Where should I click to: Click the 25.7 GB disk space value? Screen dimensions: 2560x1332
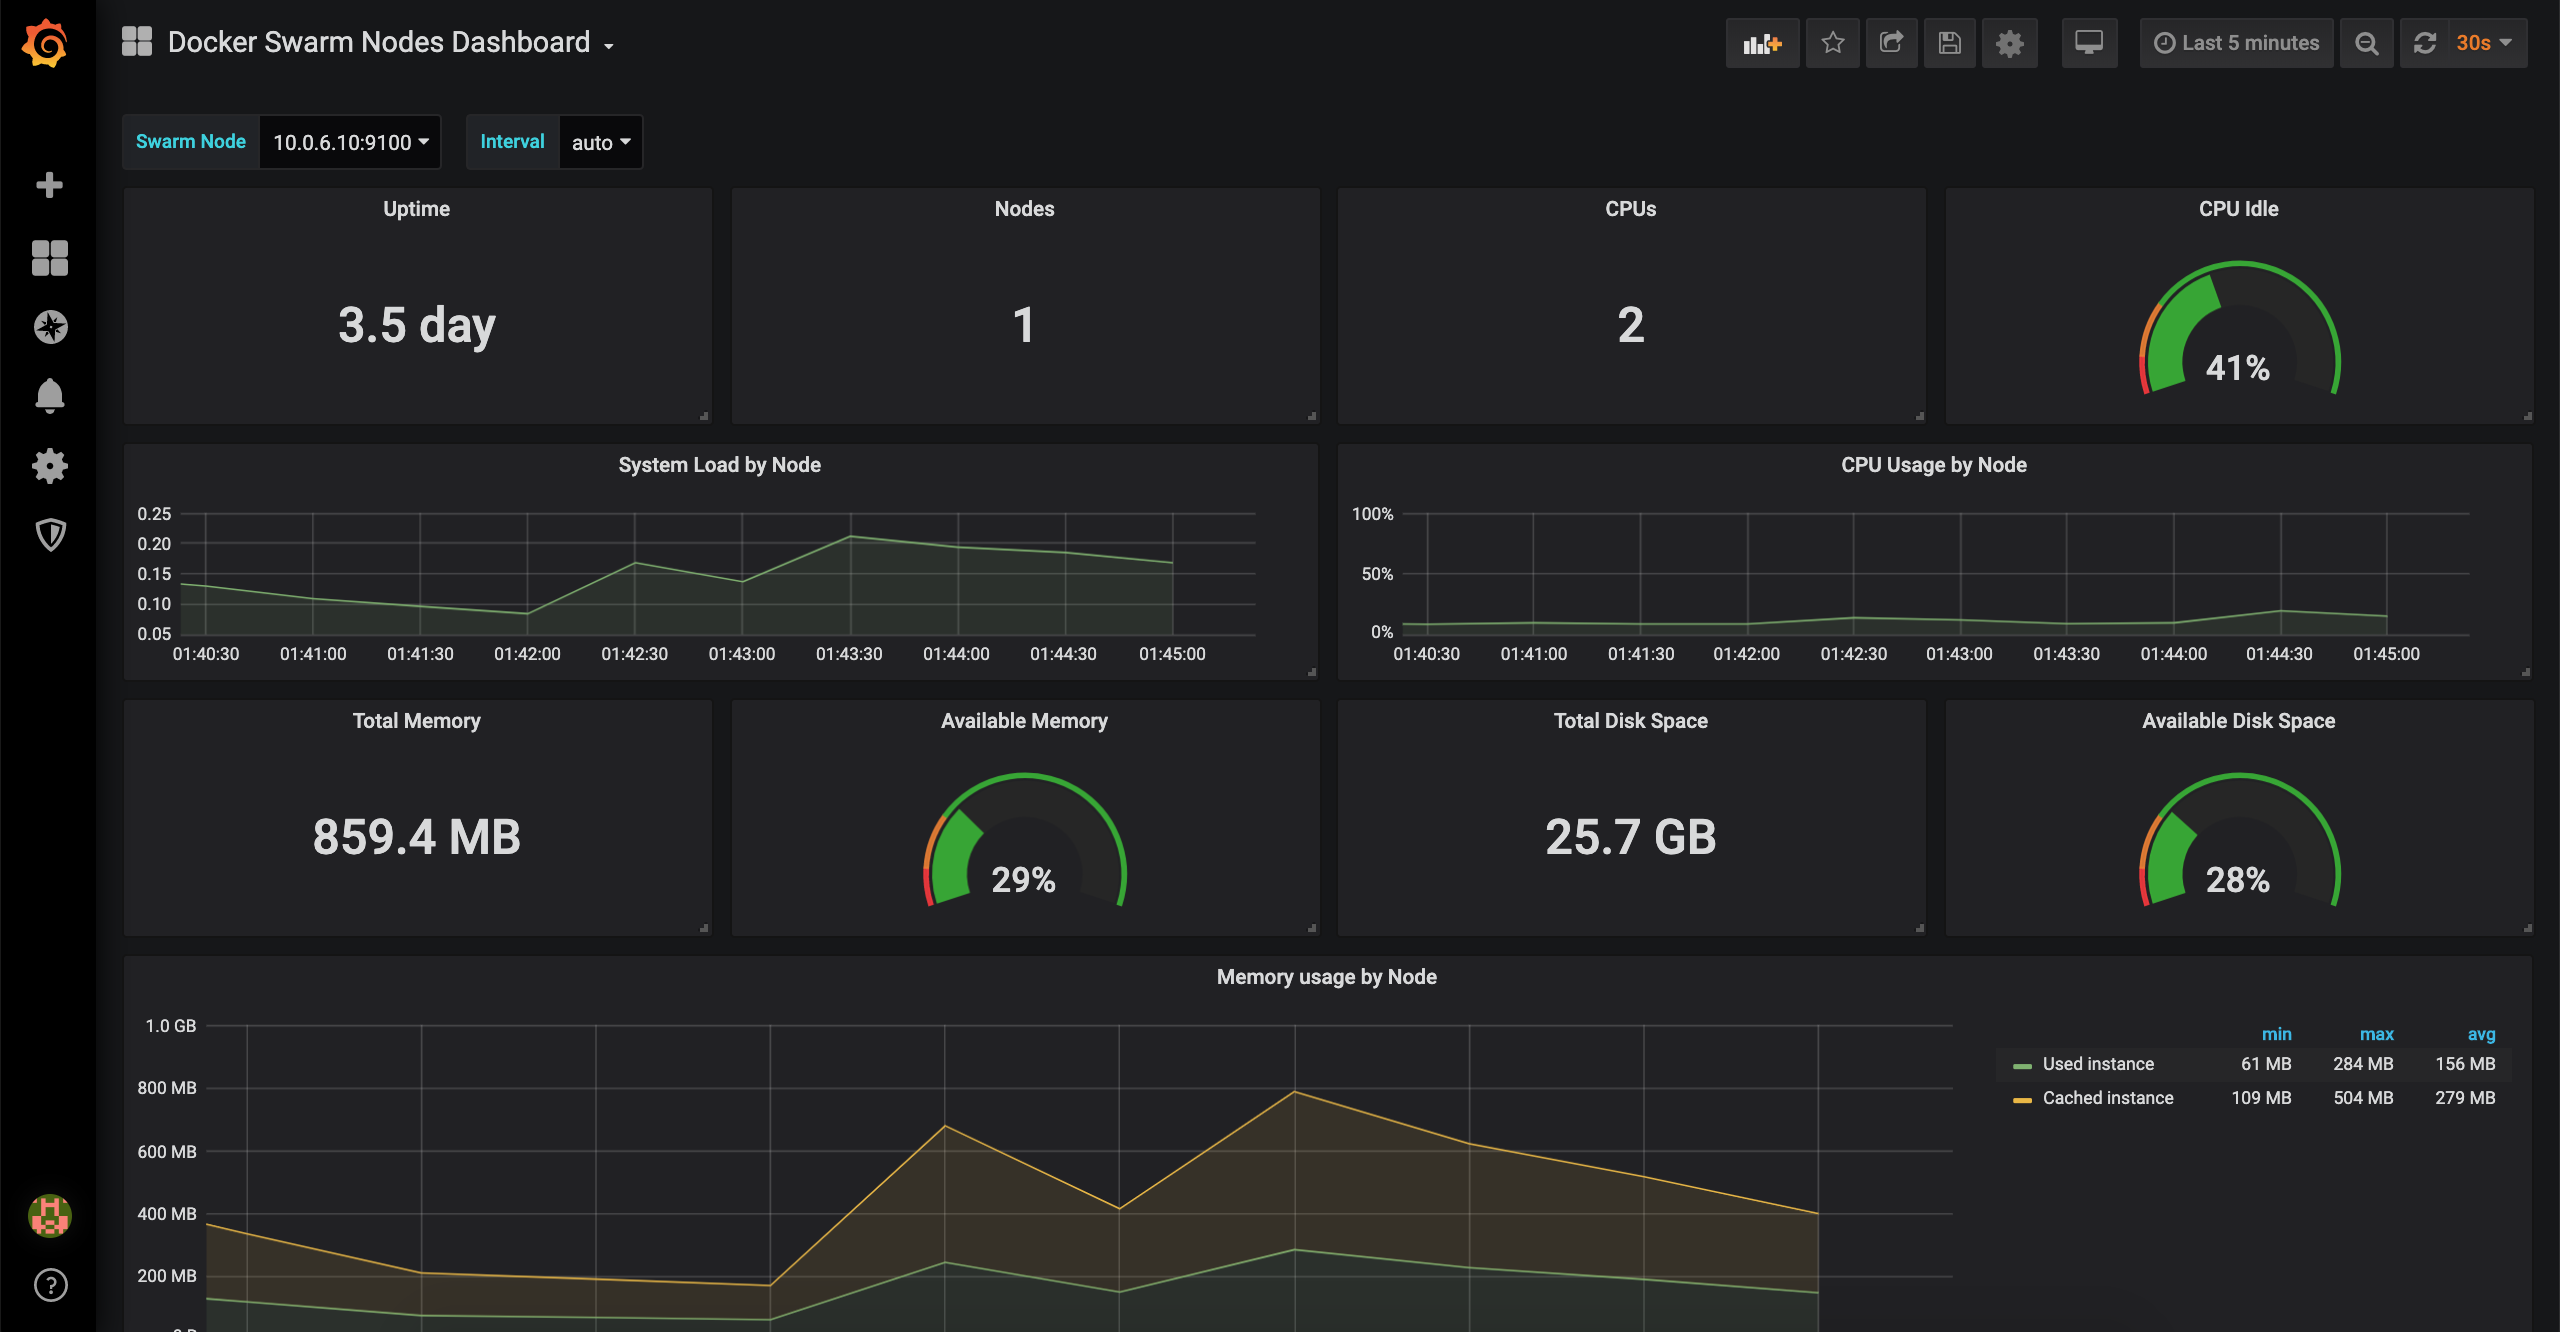click(x=1630, y=837)
